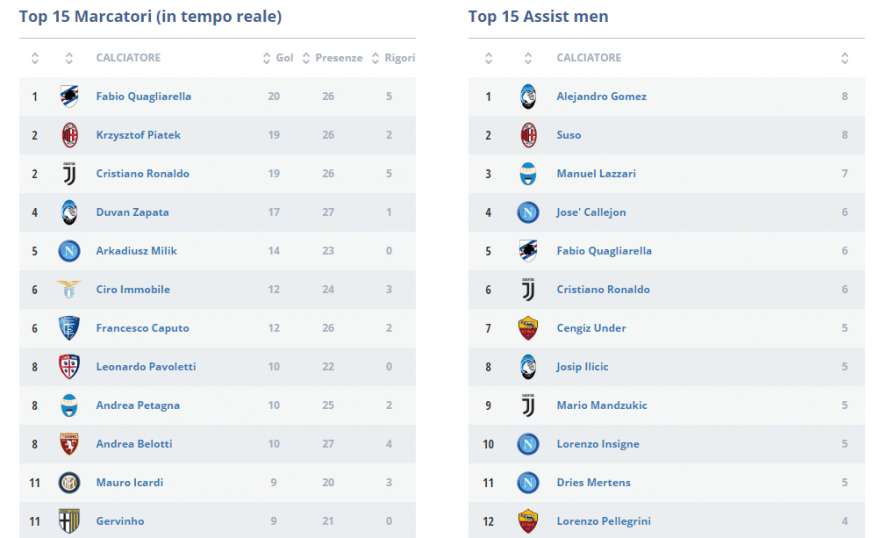880x538 pixels.
Task: Click Sampdoria crest beside Fabio Quagliarella scorer row
Action: (69, 96)
